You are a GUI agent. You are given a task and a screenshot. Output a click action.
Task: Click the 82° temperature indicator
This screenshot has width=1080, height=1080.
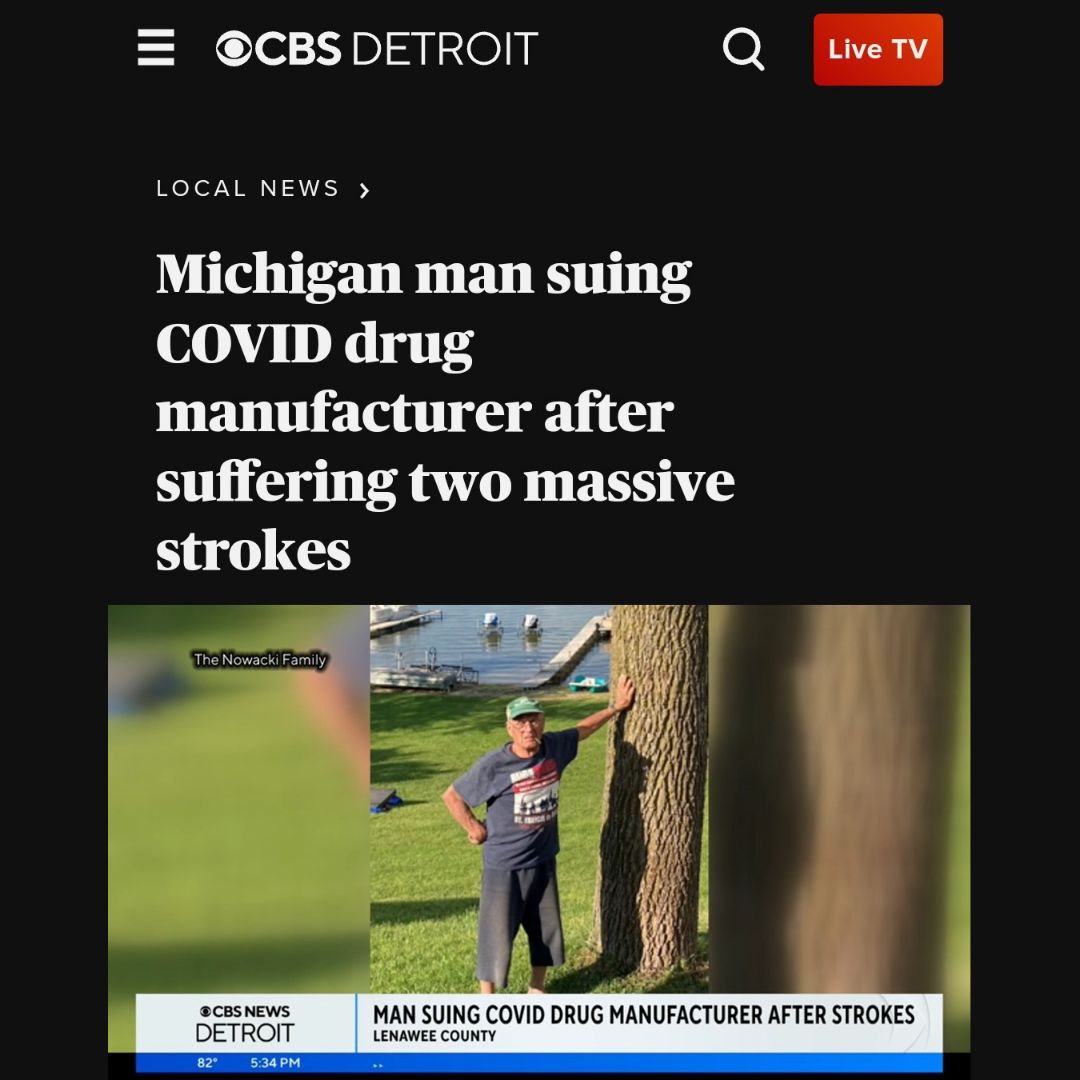tap(207, 1063)
